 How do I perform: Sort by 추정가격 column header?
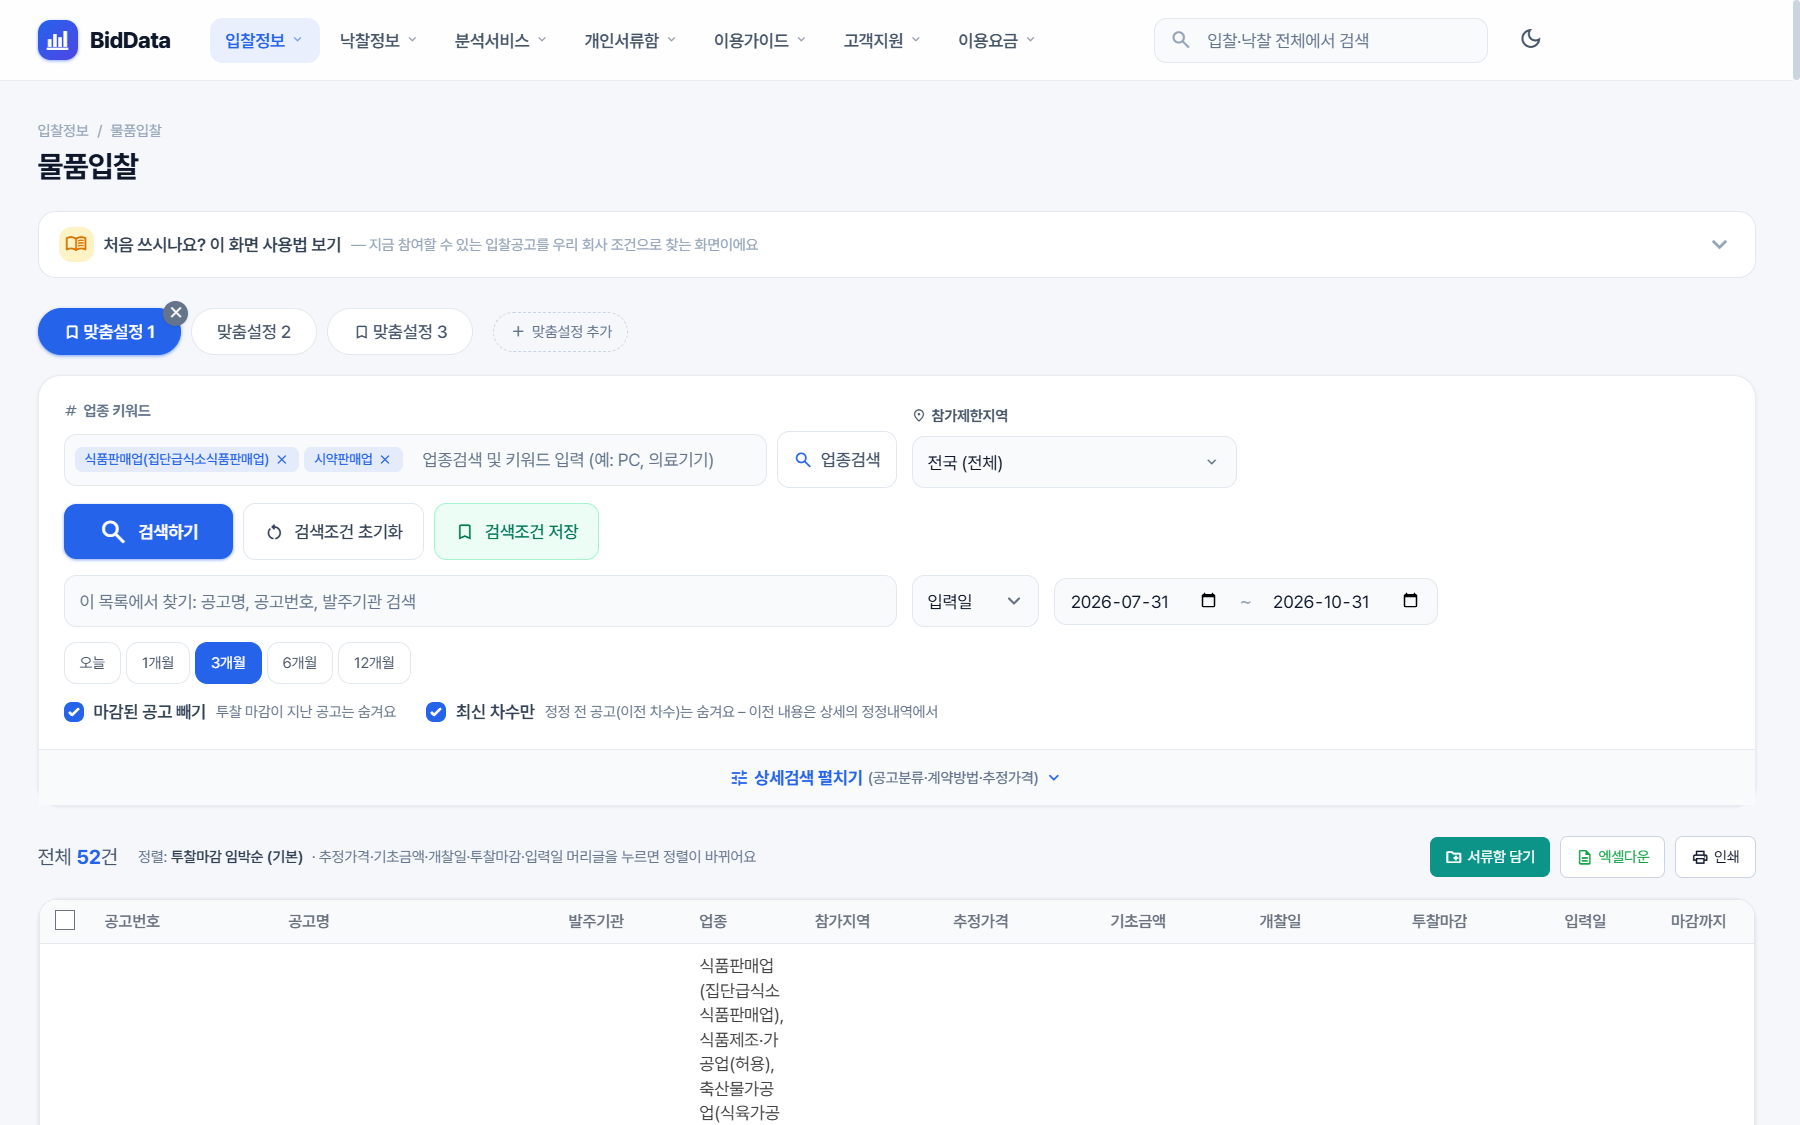[980, 921]
